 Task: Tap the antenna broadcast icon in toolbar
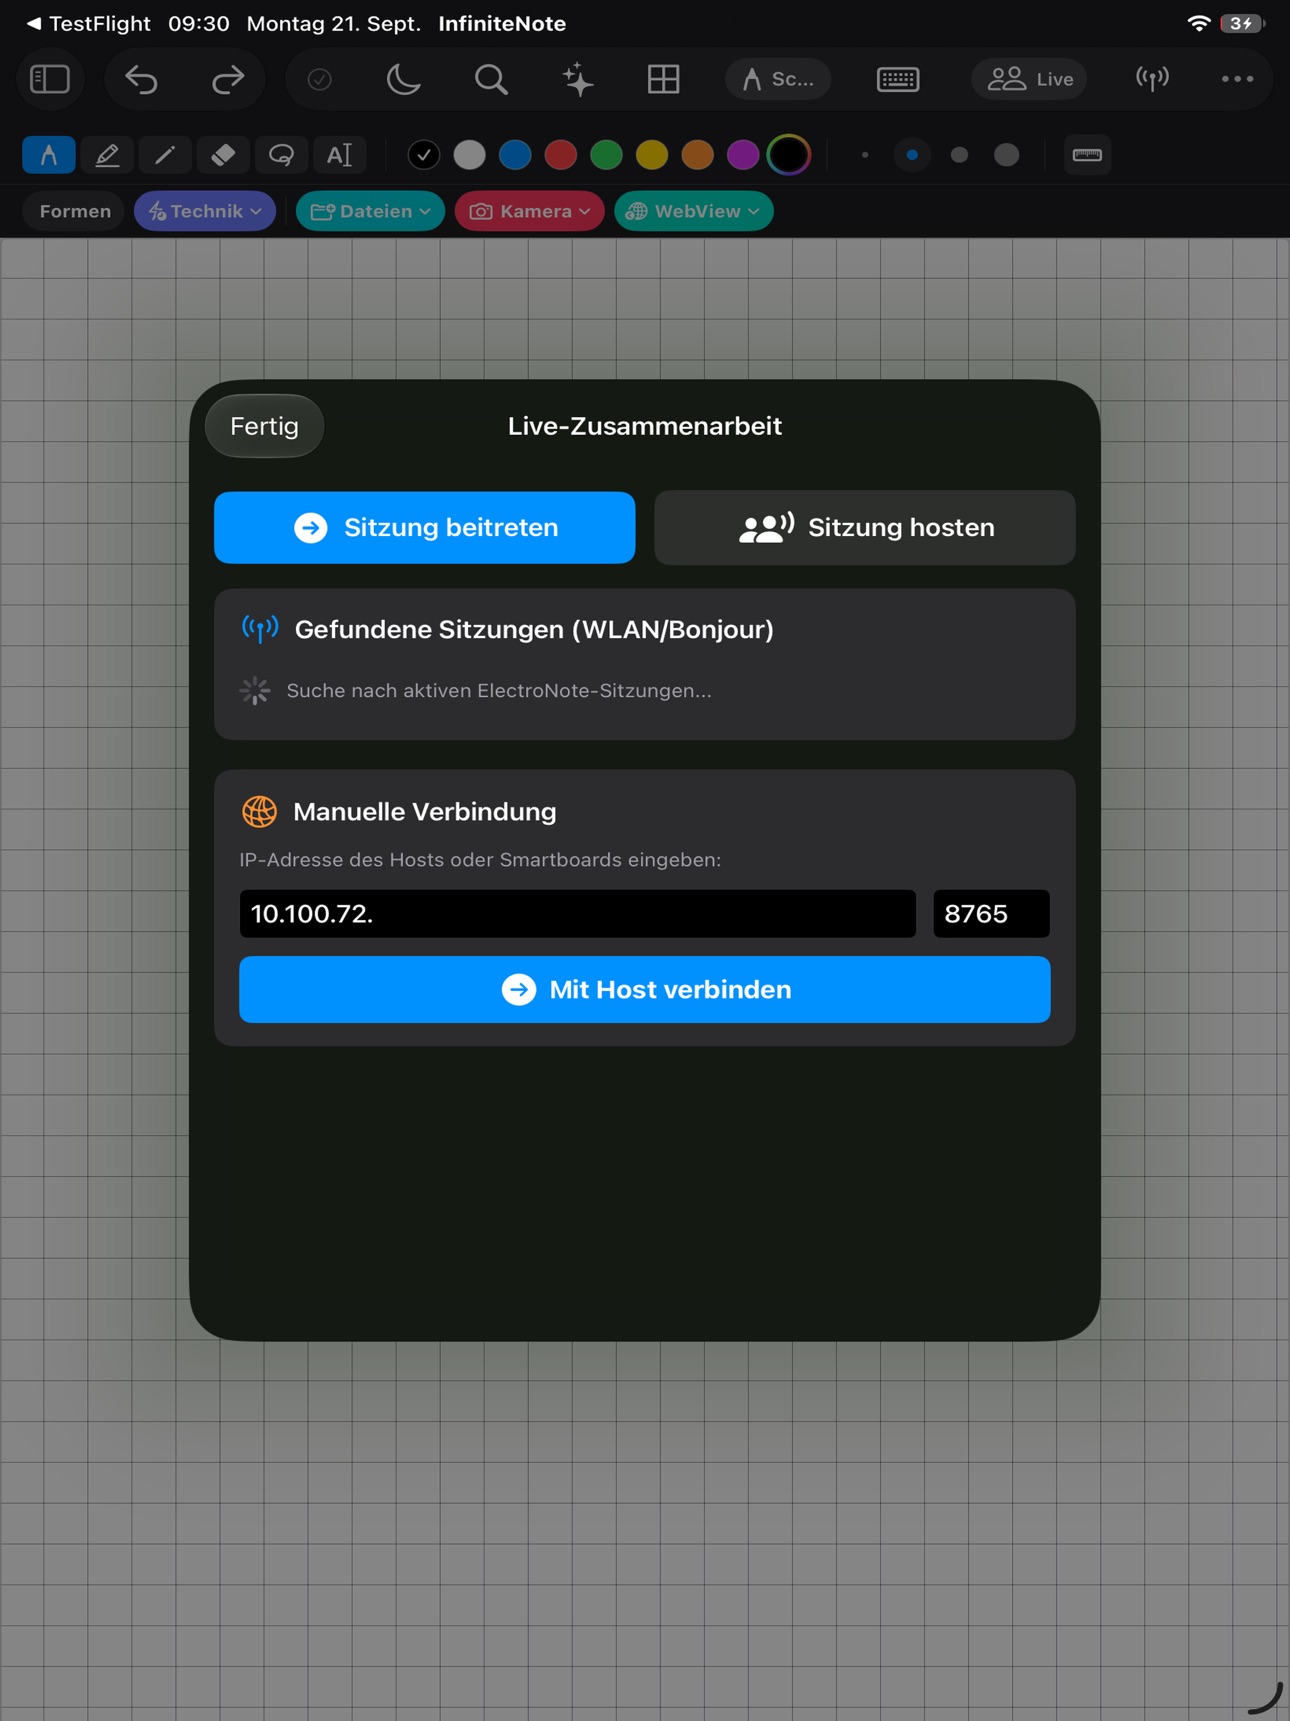click(x=1152, y=79)
